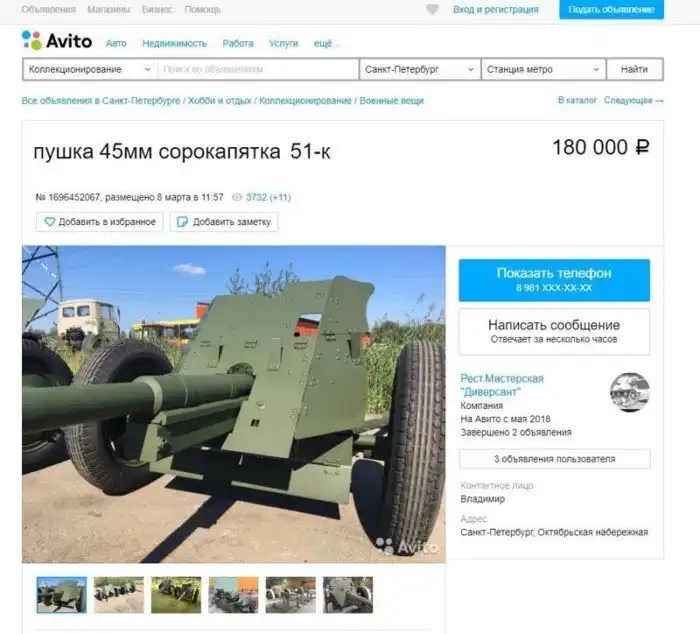The image size is (700, 634).
Task: Expand the Станция метро dropdown
Action: click(543, 69)
